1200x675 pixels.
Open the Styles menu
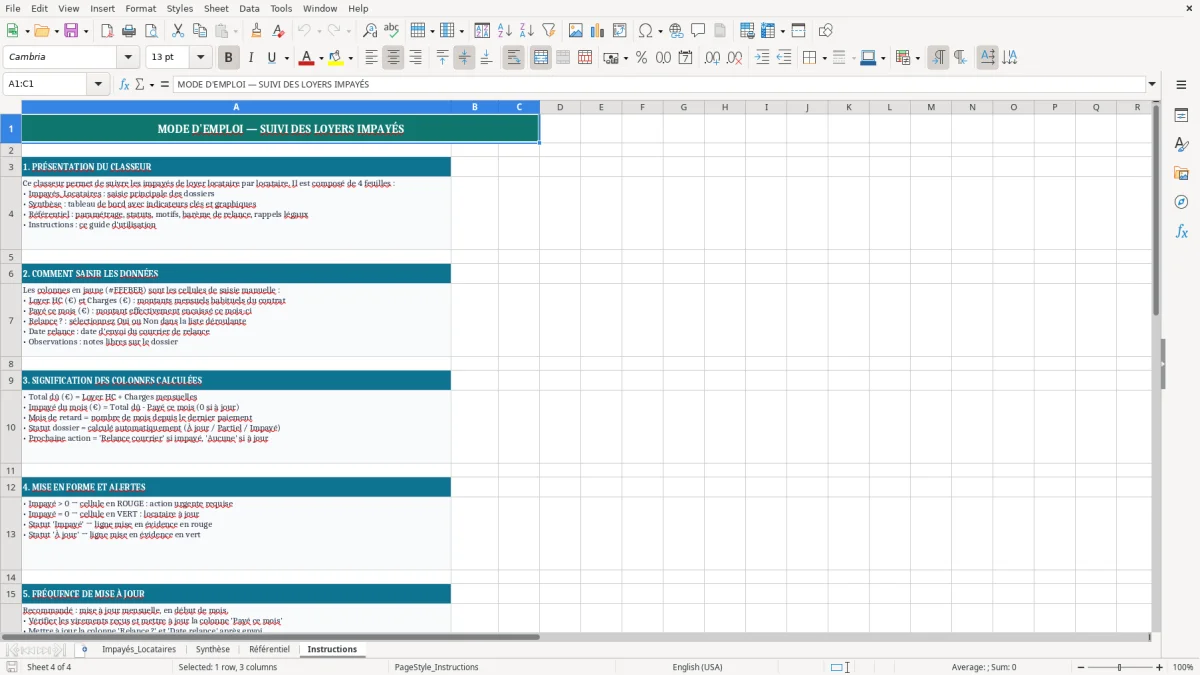point(180,8)
